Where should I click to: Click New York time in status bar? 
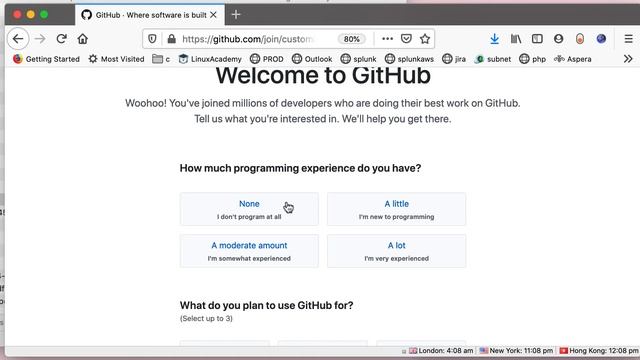pyautogui.click(x=516, y=351)
